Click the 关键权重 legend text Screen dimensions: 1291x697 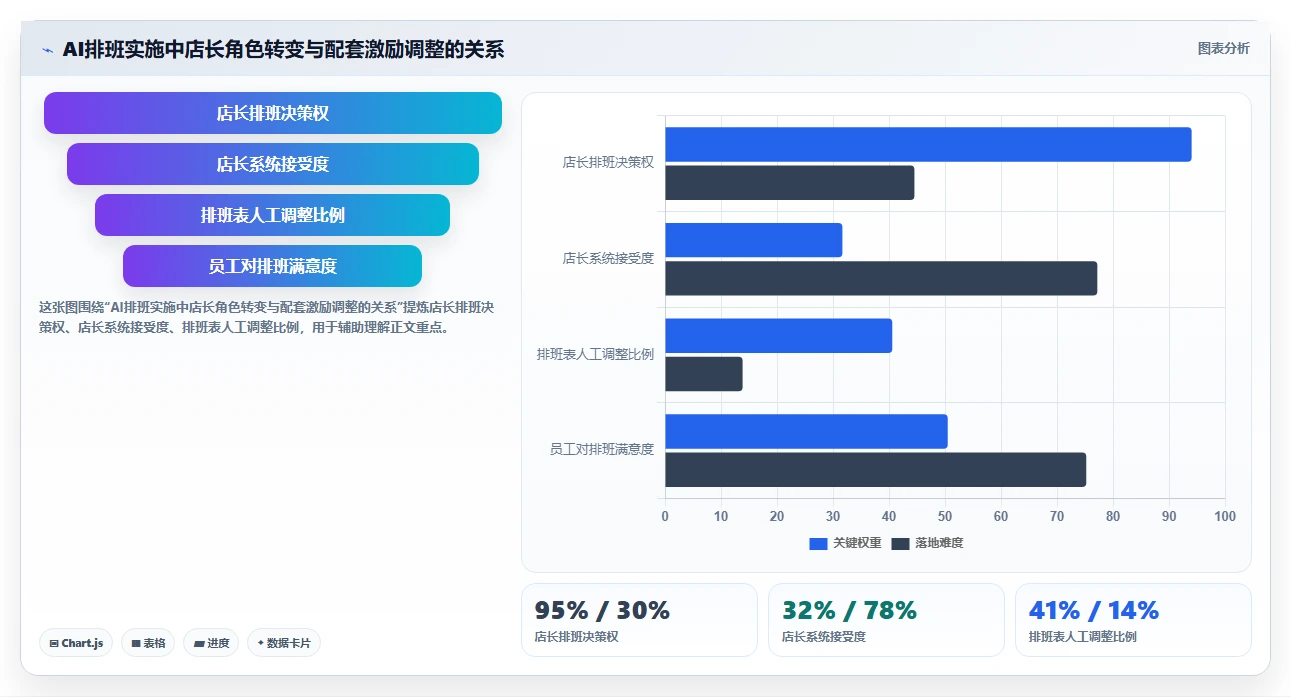[857, 543]
